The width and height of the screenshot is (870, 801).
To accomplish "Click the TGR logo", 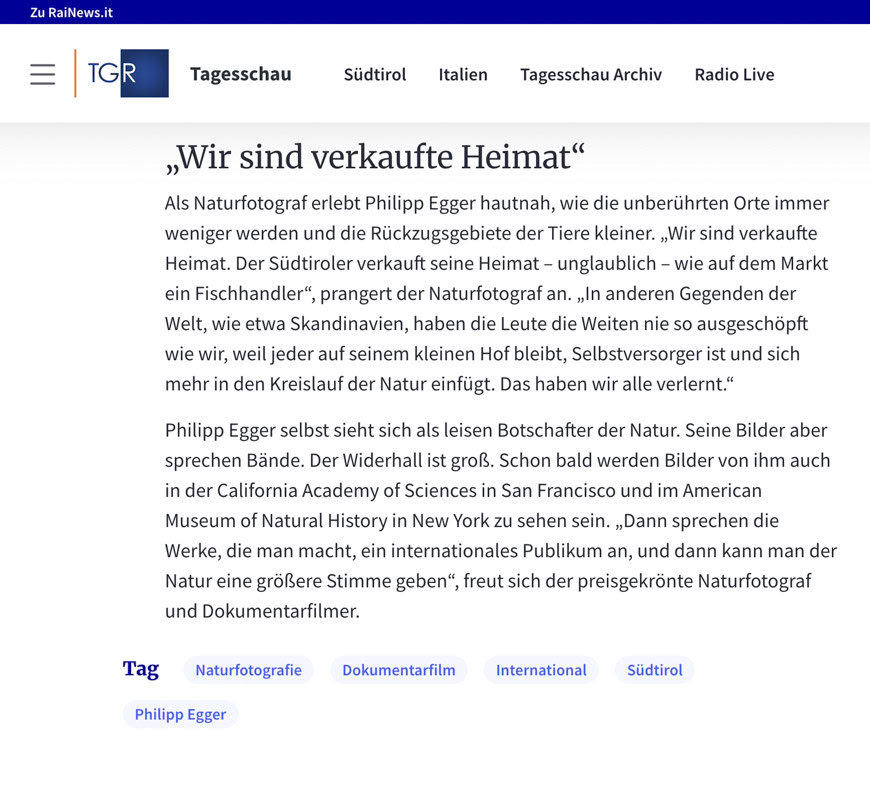I will coord(123,74).
